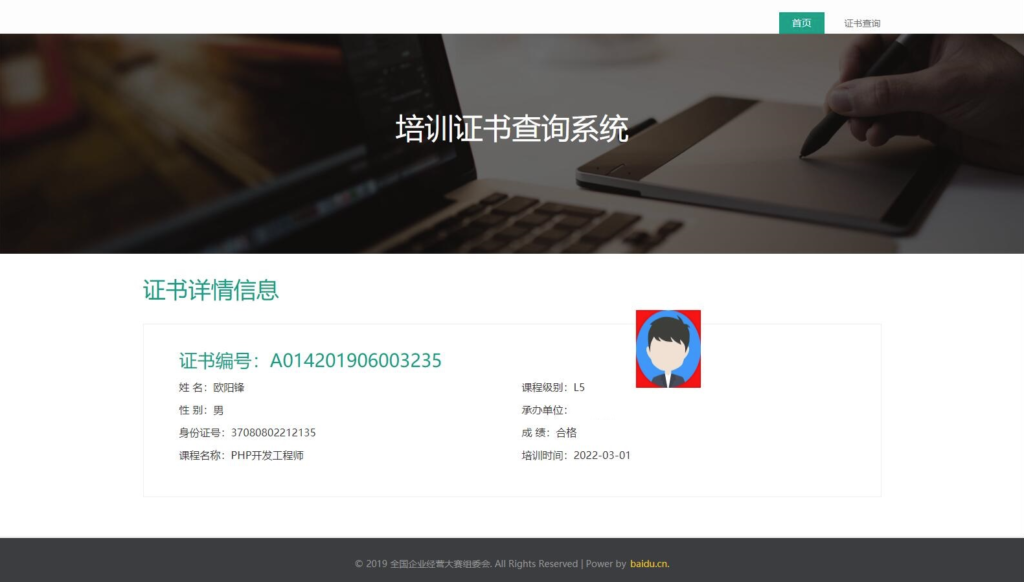Follow the baidu.cn link in the footer
This screenshot has height=582, width=1024.
coord(651,563)
